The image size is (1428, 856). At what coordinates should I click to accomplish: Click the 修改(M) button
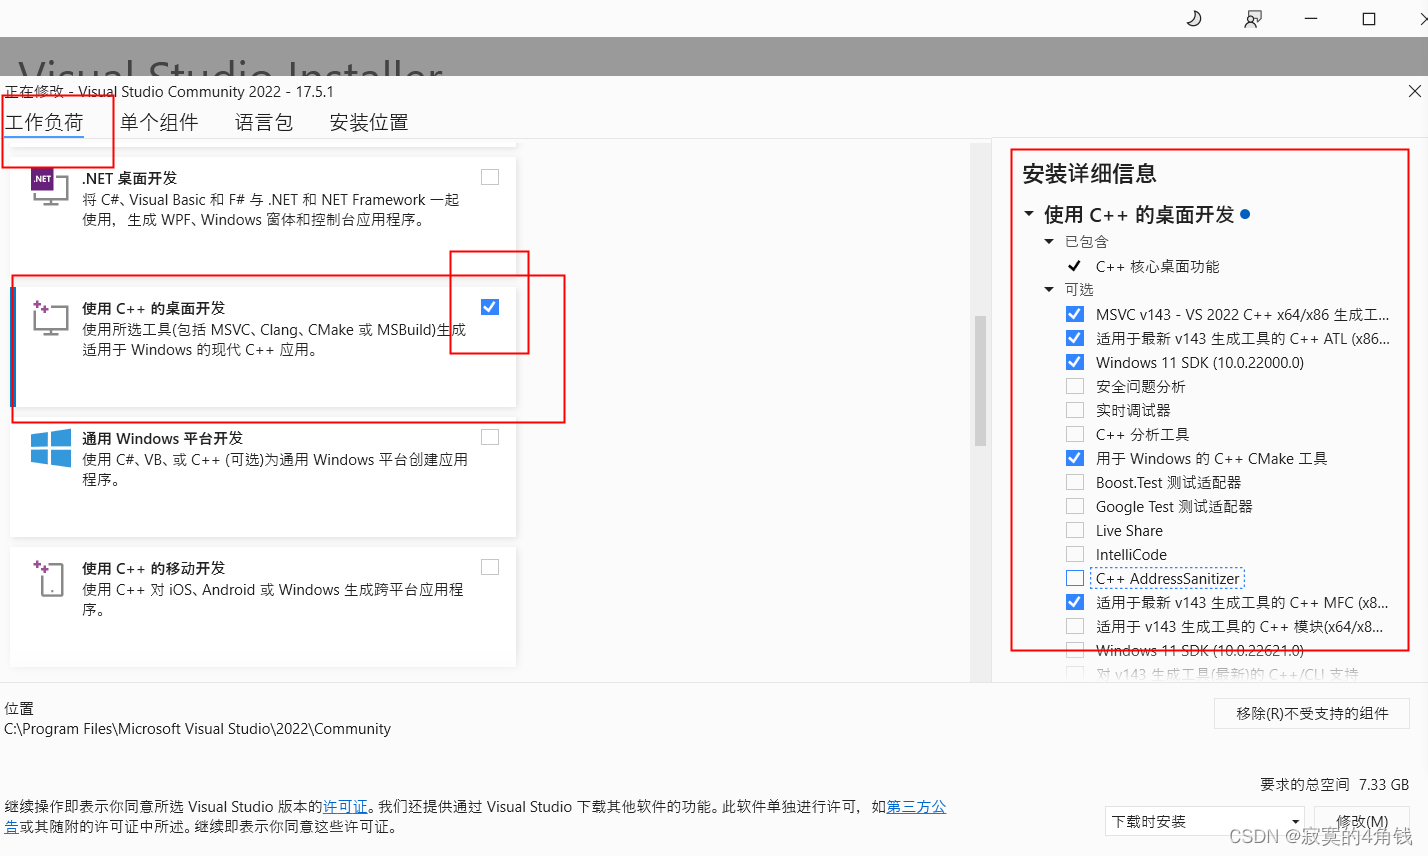click(x=1362, y=822)
